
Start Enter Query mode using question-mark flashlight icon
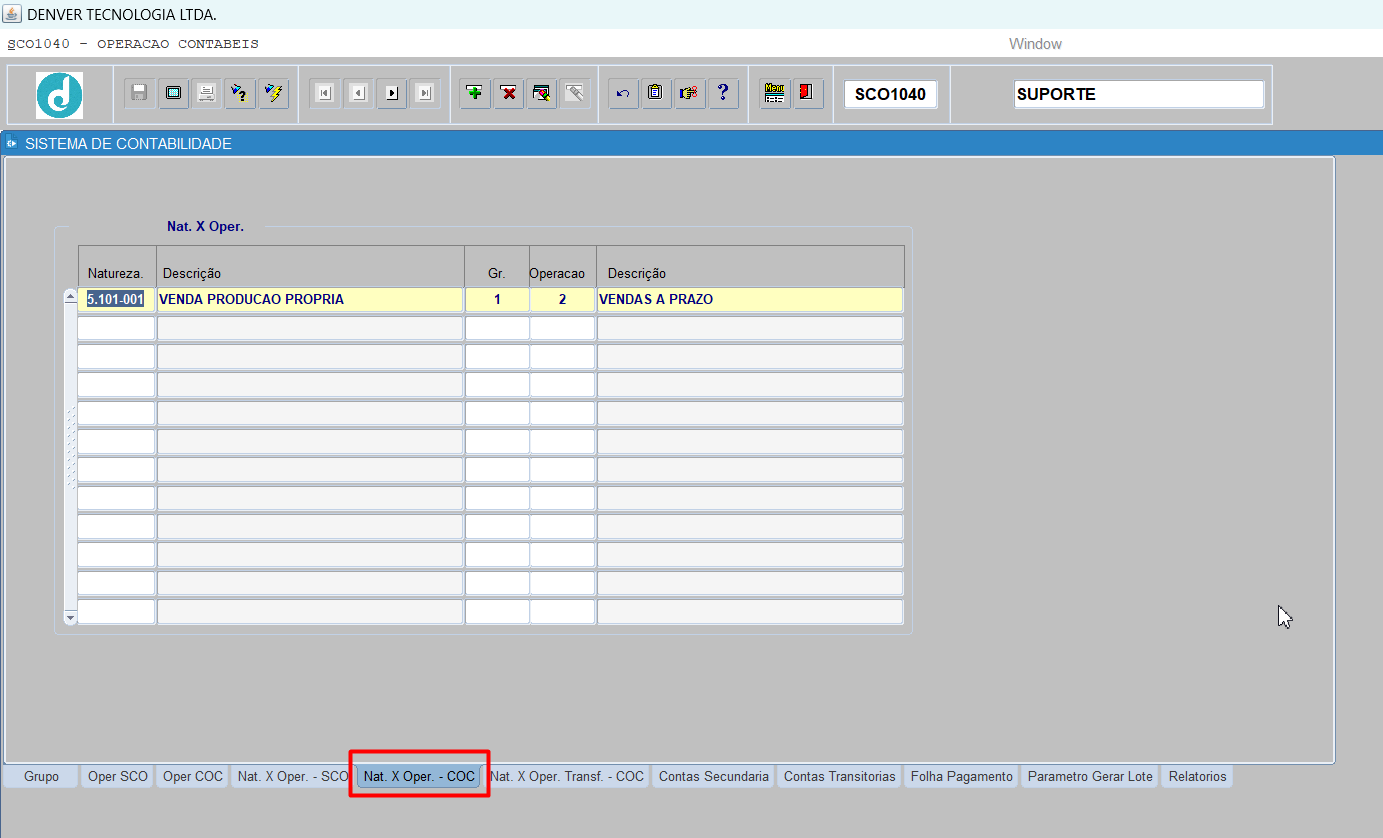point(240,93)
